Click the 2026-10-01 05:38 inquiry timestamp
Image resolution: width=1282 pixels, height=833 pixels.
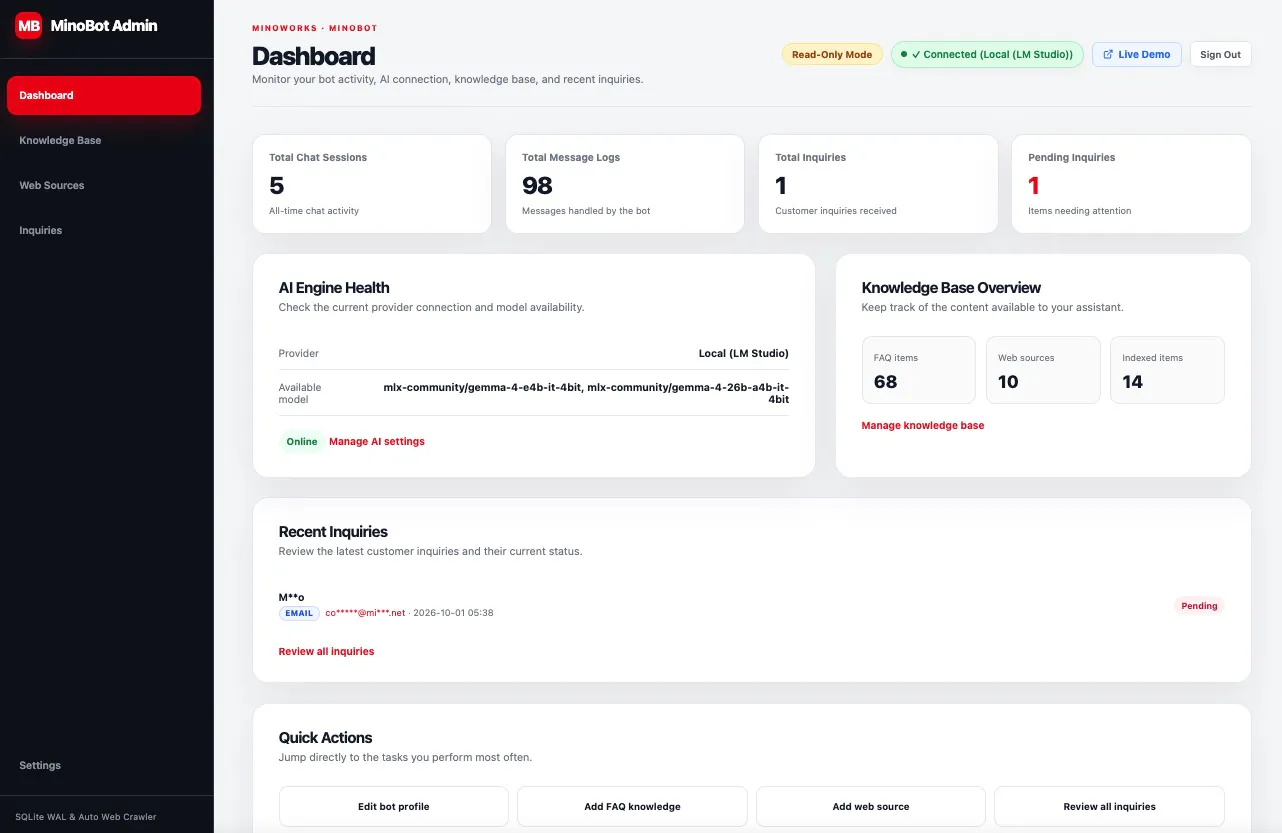[453, 613]
